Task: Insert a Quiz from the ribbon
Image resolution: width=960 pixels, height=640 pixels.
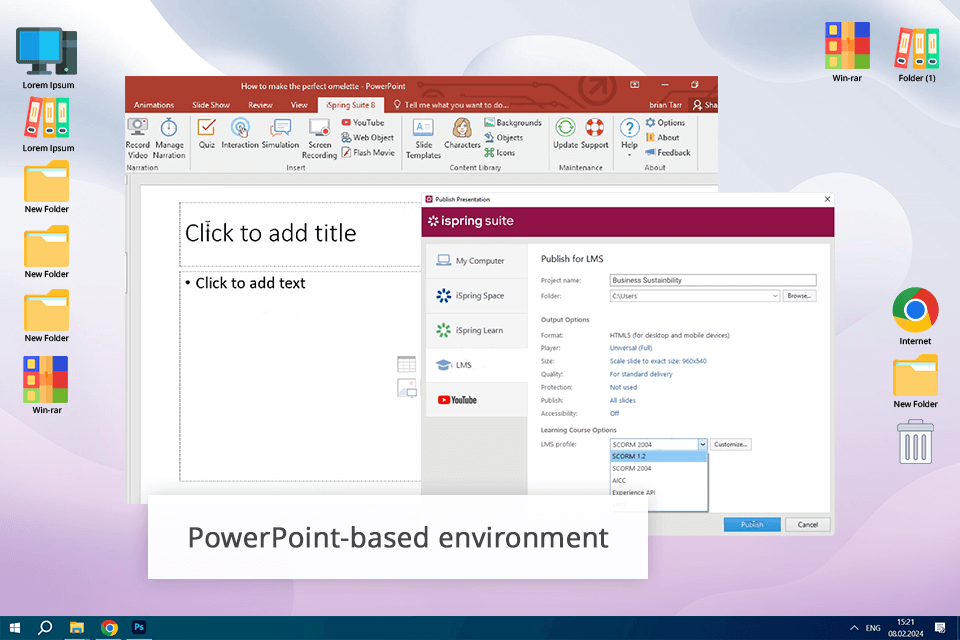Action: point(206,134)
